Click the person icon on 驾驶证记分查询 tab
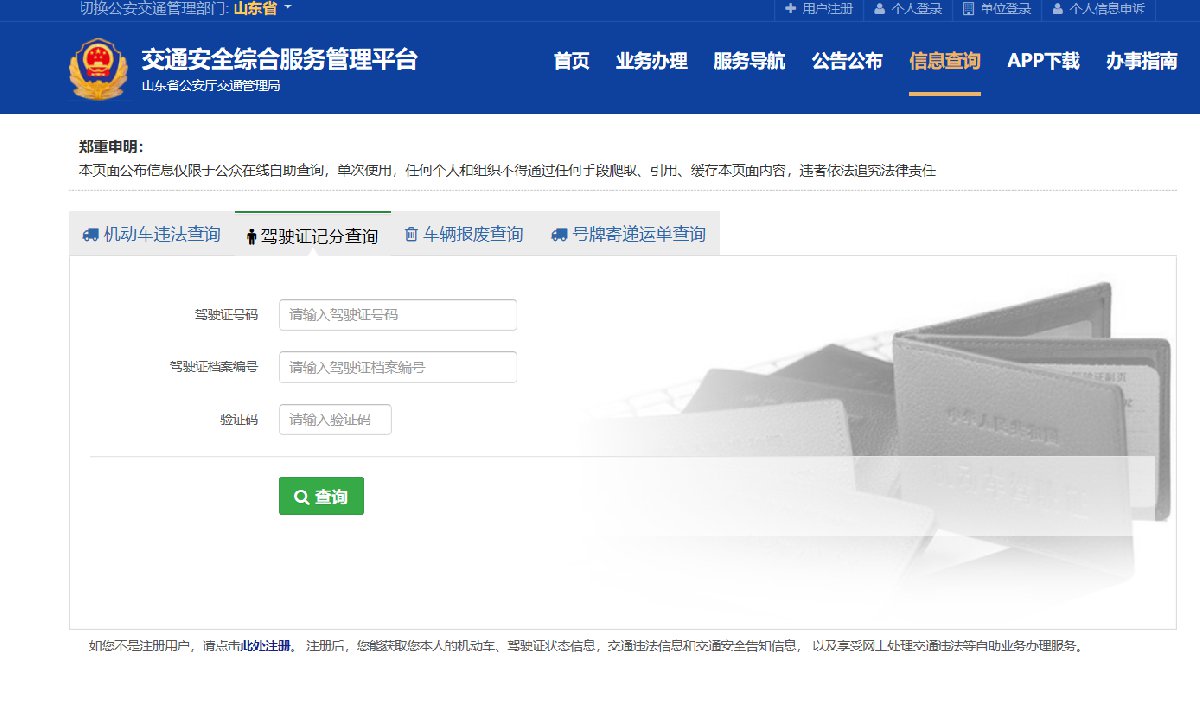The image size is (1200, 702). click(x=251, y=237)
